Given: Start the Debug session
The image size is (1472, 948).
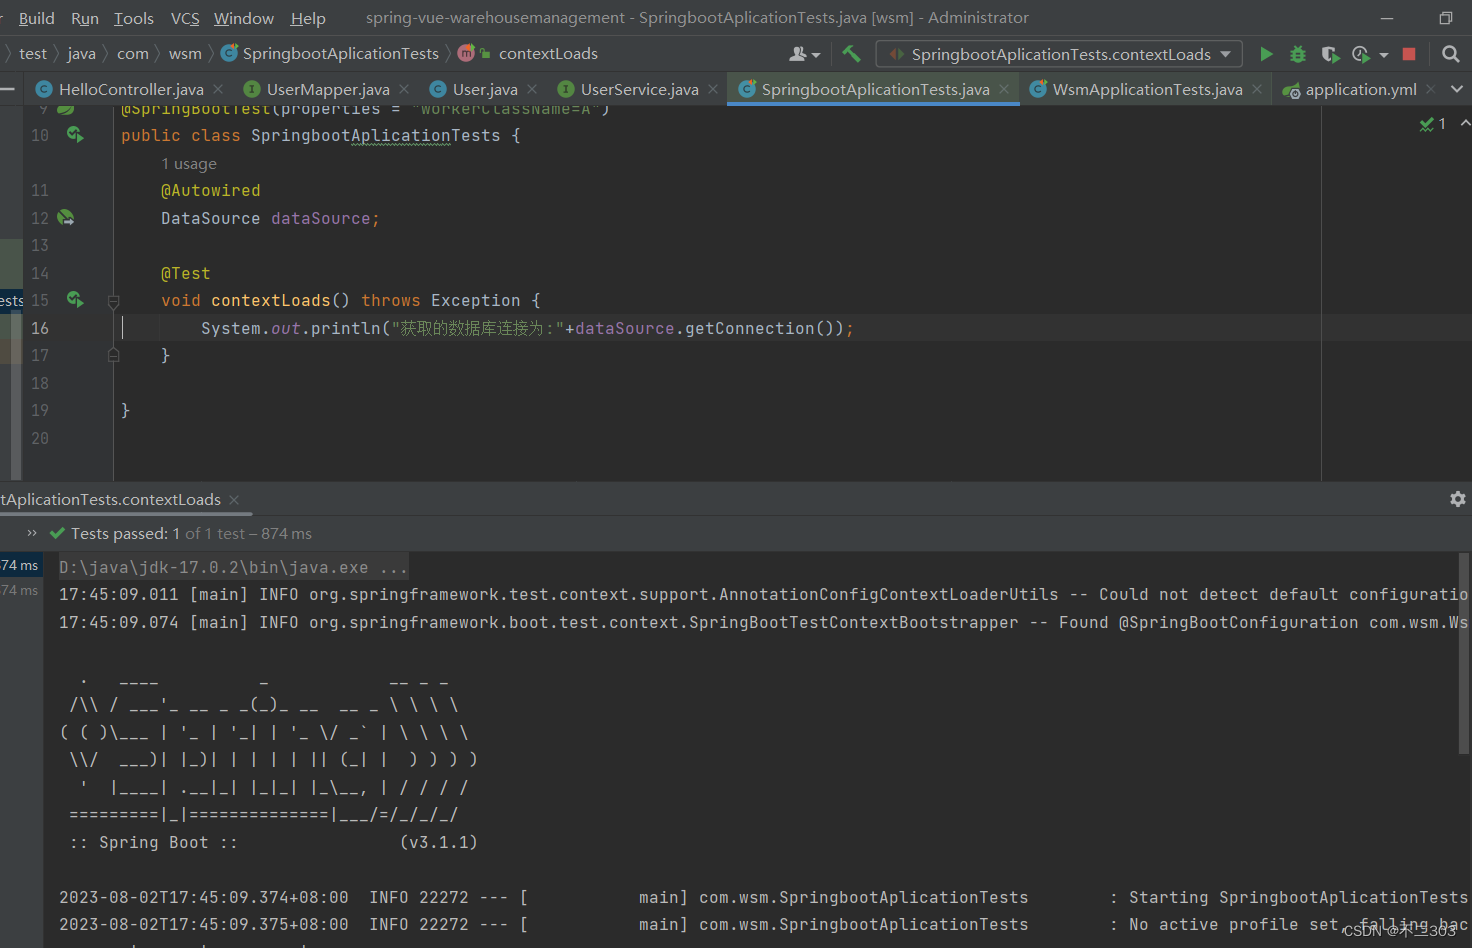Looking at the screenshot, I should 1297,53.
